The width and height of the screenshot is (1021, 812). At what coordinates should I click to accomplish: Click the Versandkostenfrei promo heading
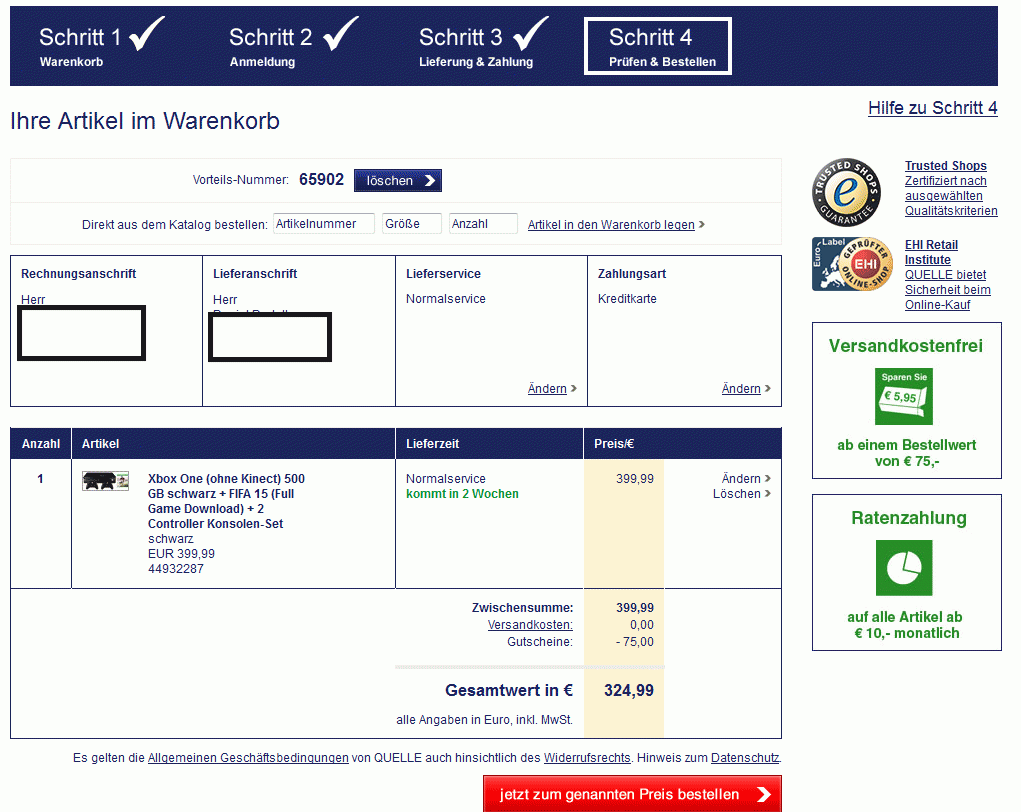pyautogui.click(x=906, y=346)
